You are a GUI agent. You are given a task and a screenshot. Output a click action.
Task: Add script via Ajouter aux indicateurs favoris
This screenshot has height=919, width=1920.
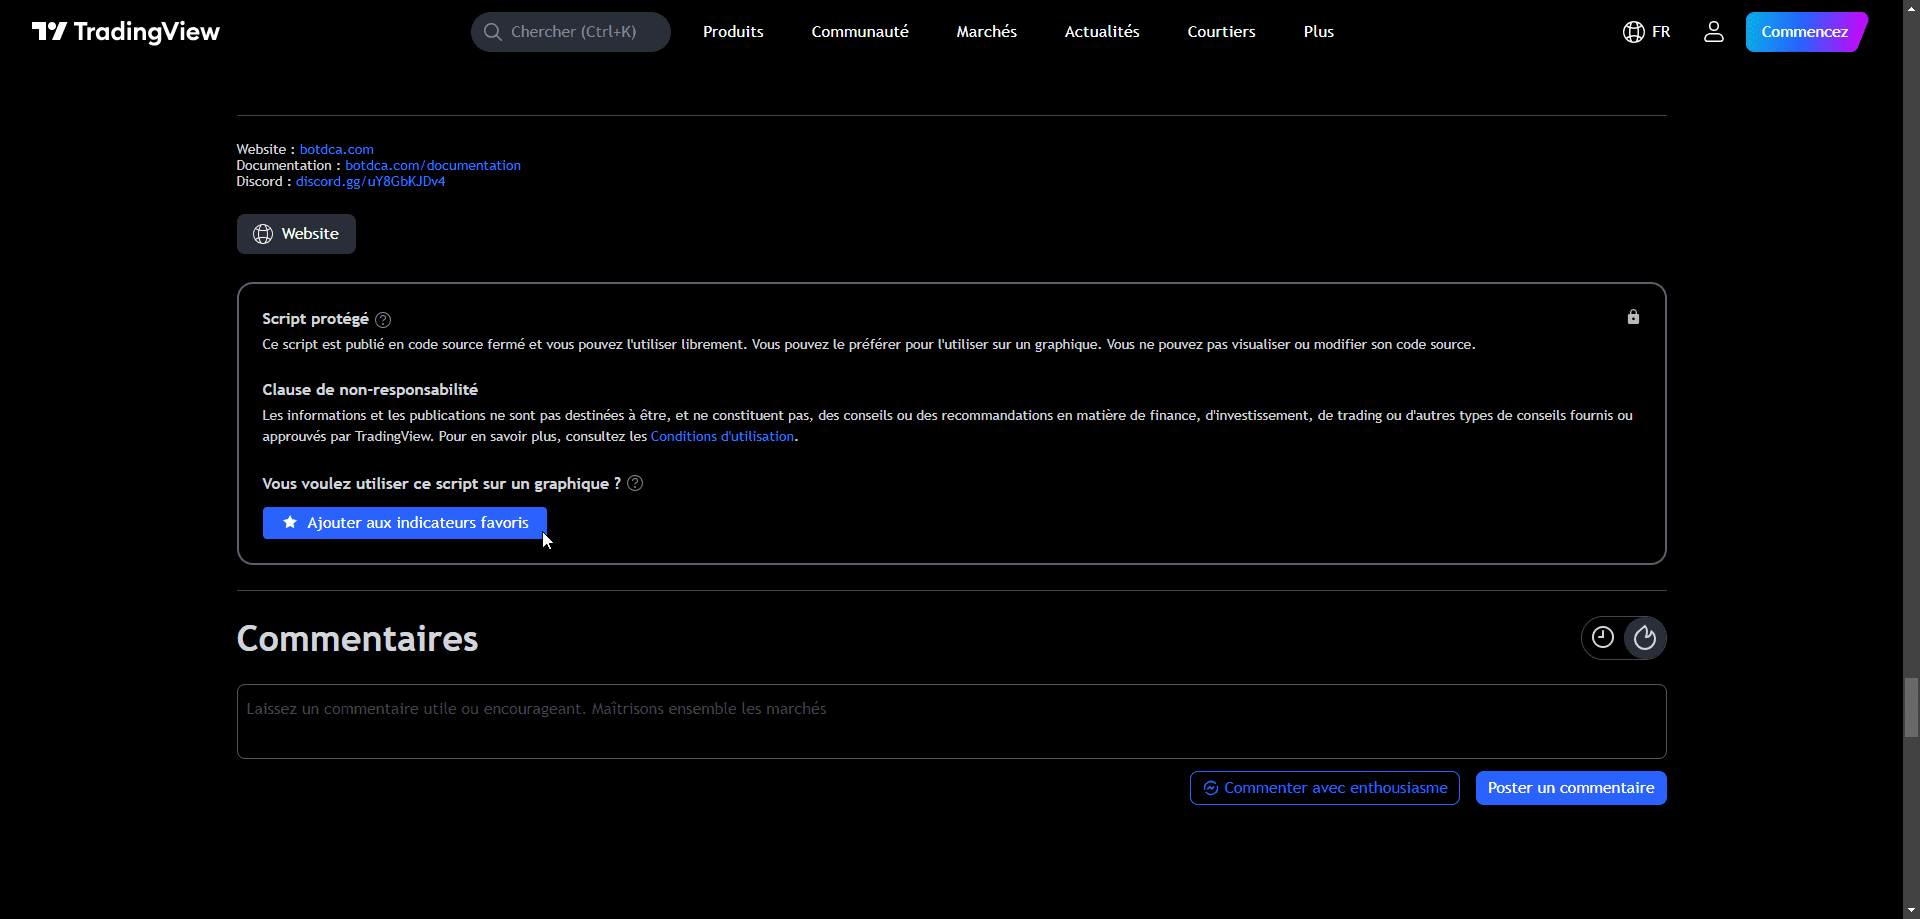pyautogui.click(x=405, y=523)
